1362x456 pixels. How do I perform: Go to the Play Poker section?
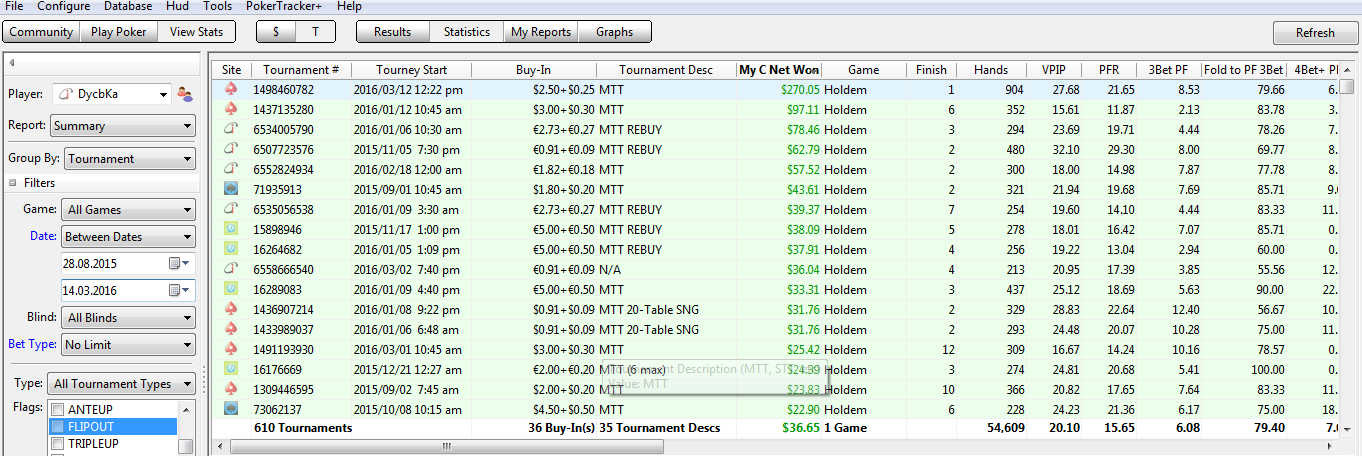(118, 32)
